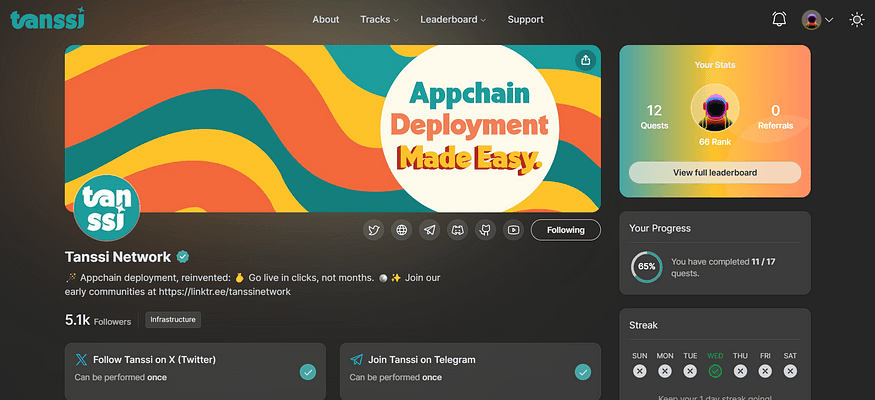The height and width of the screenshot is (400, 875).
Task: Click X logo on the Follow quest card
Action: point(81,360)
